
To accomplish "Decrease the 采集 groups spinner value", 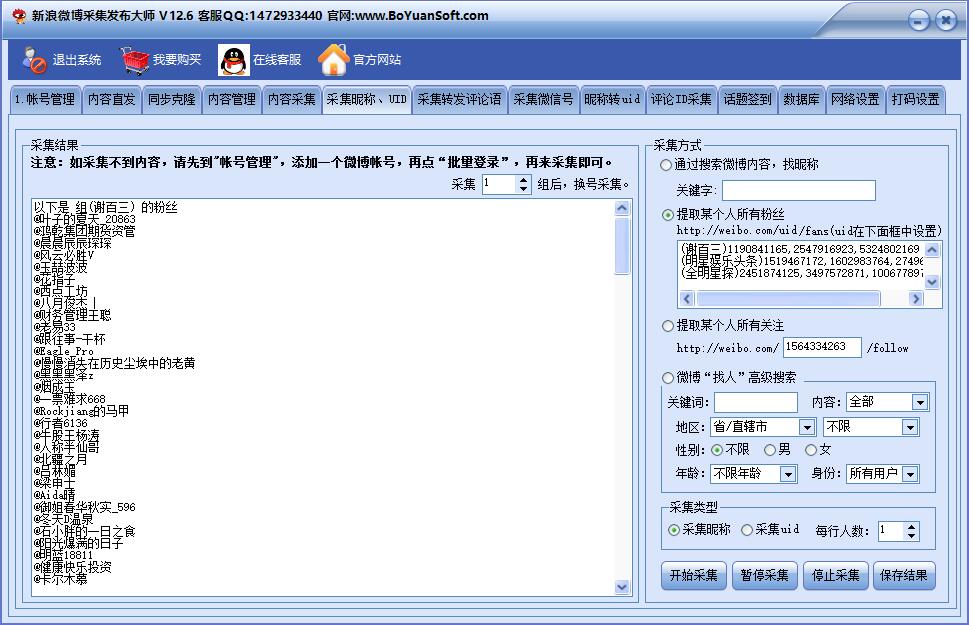I will (523, 189).
